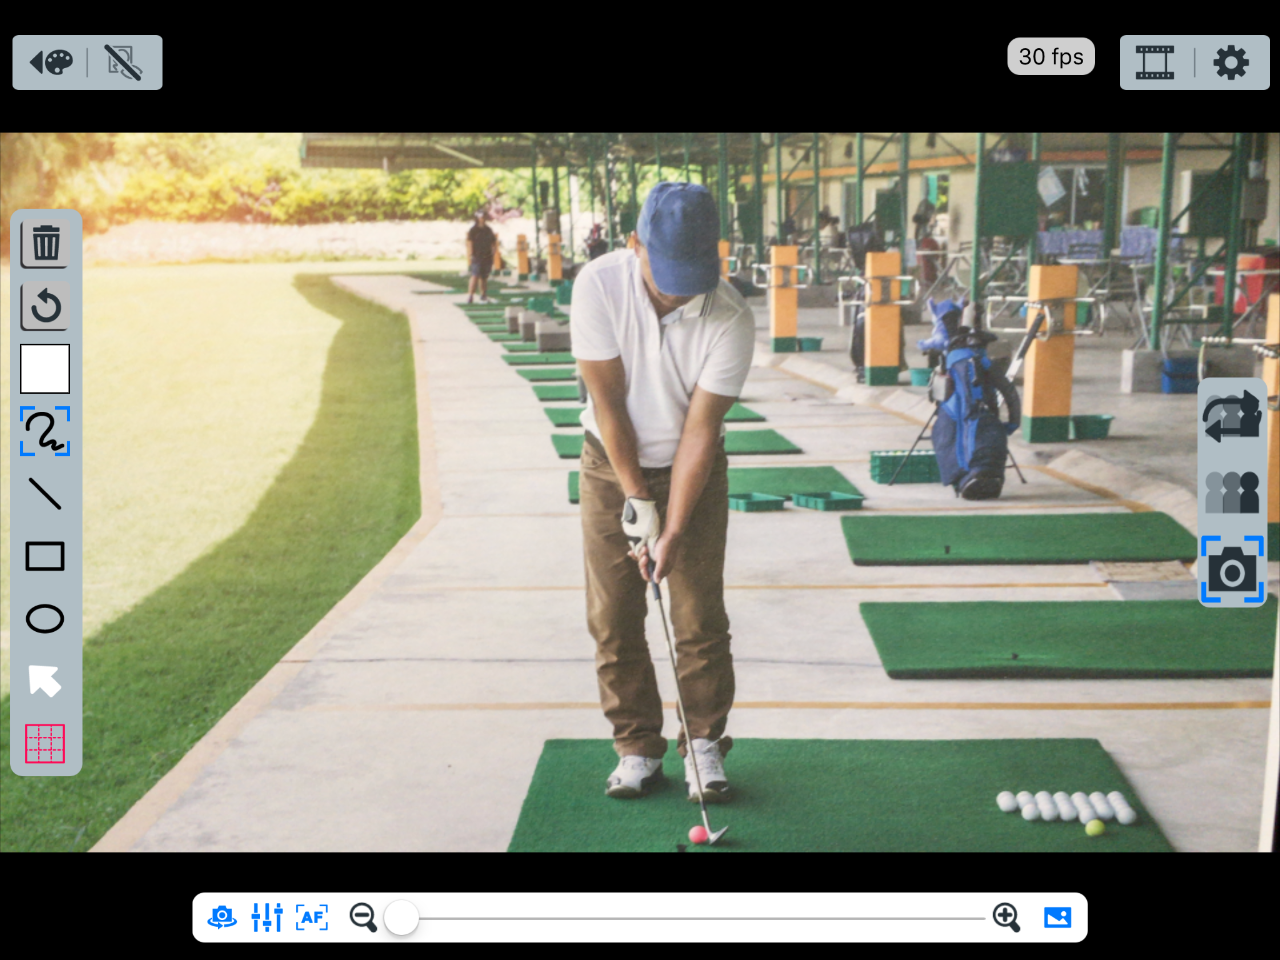Open the color palette collapse button

click(51, 63)
